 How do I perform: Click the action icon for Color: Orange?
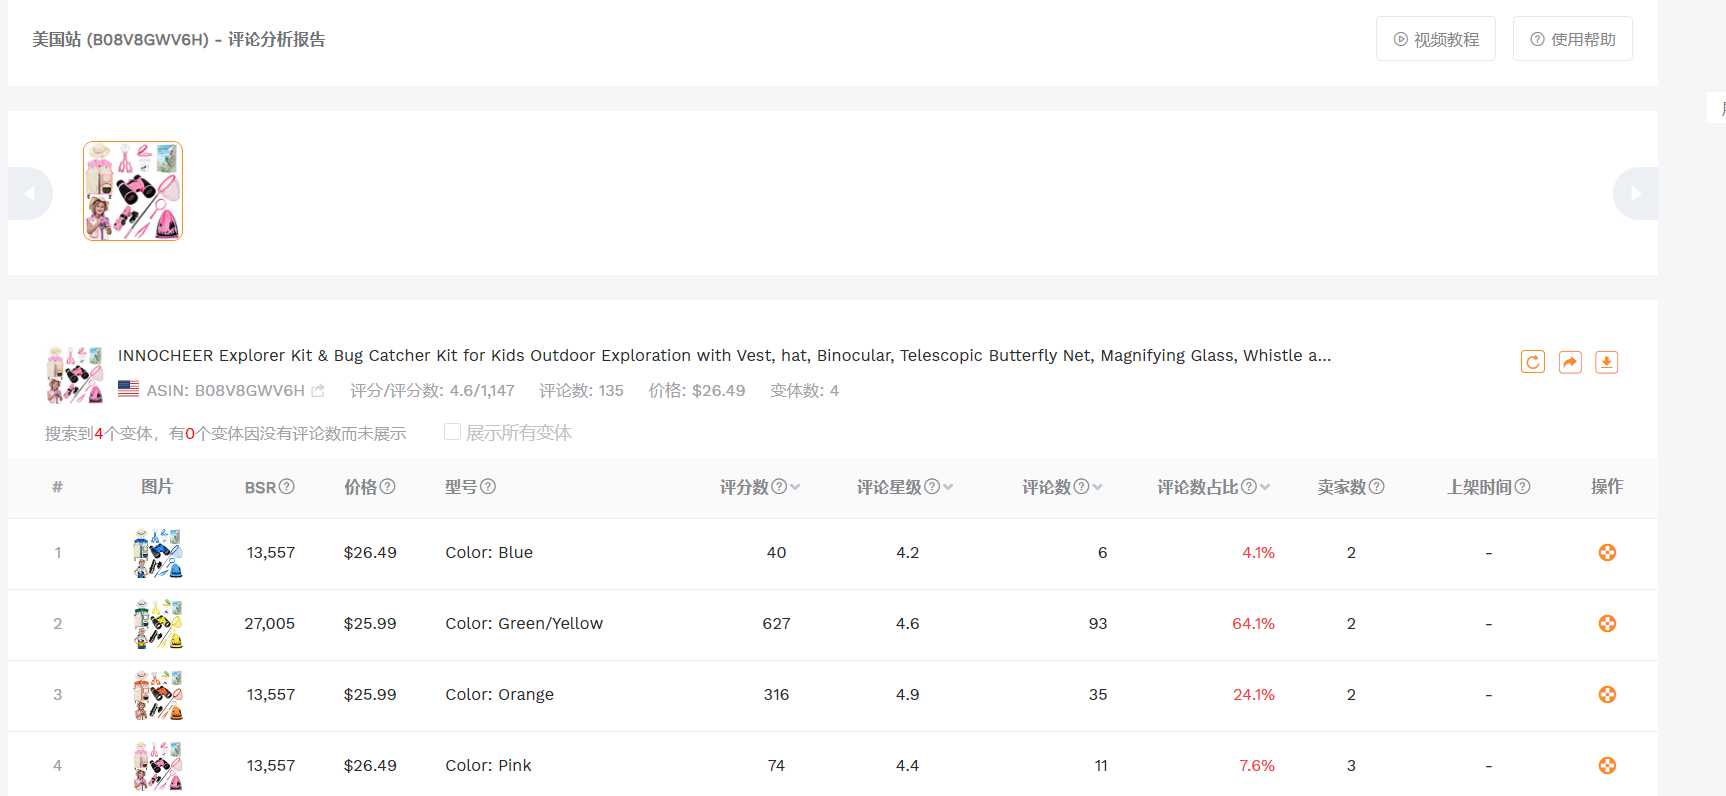tap(1607, 695)
